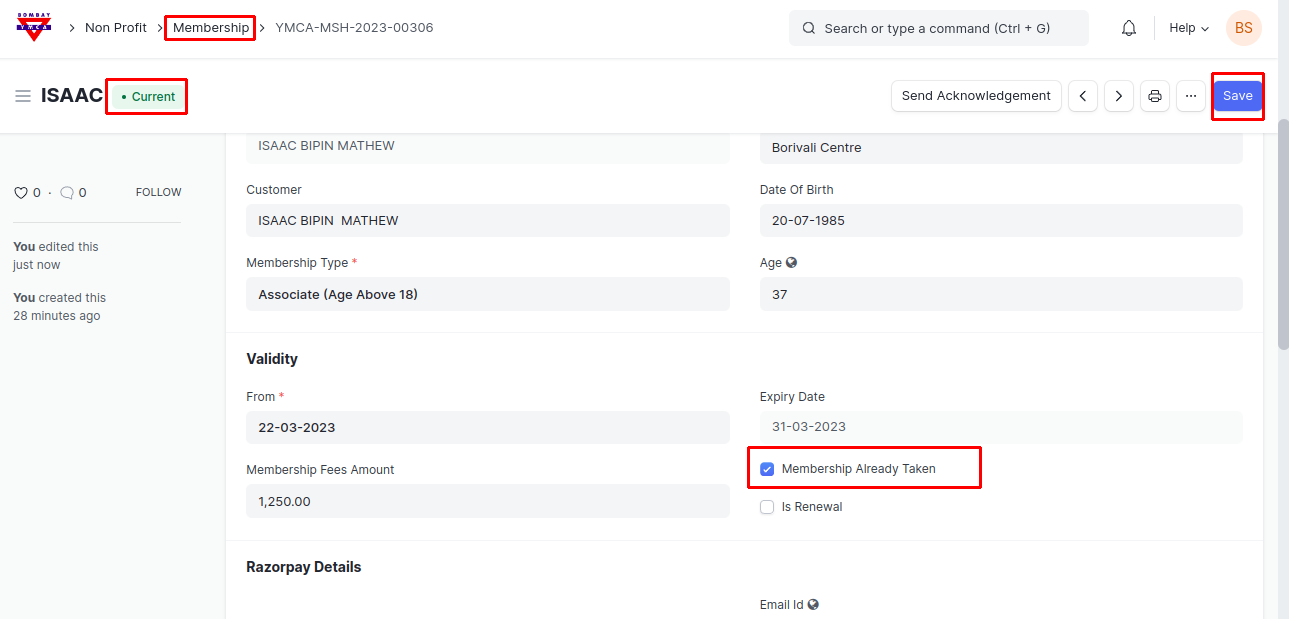The width and height of the screenshot is (1289, 619).
Task: Open the BS user avatar menu
Action: coord(1243,28)
